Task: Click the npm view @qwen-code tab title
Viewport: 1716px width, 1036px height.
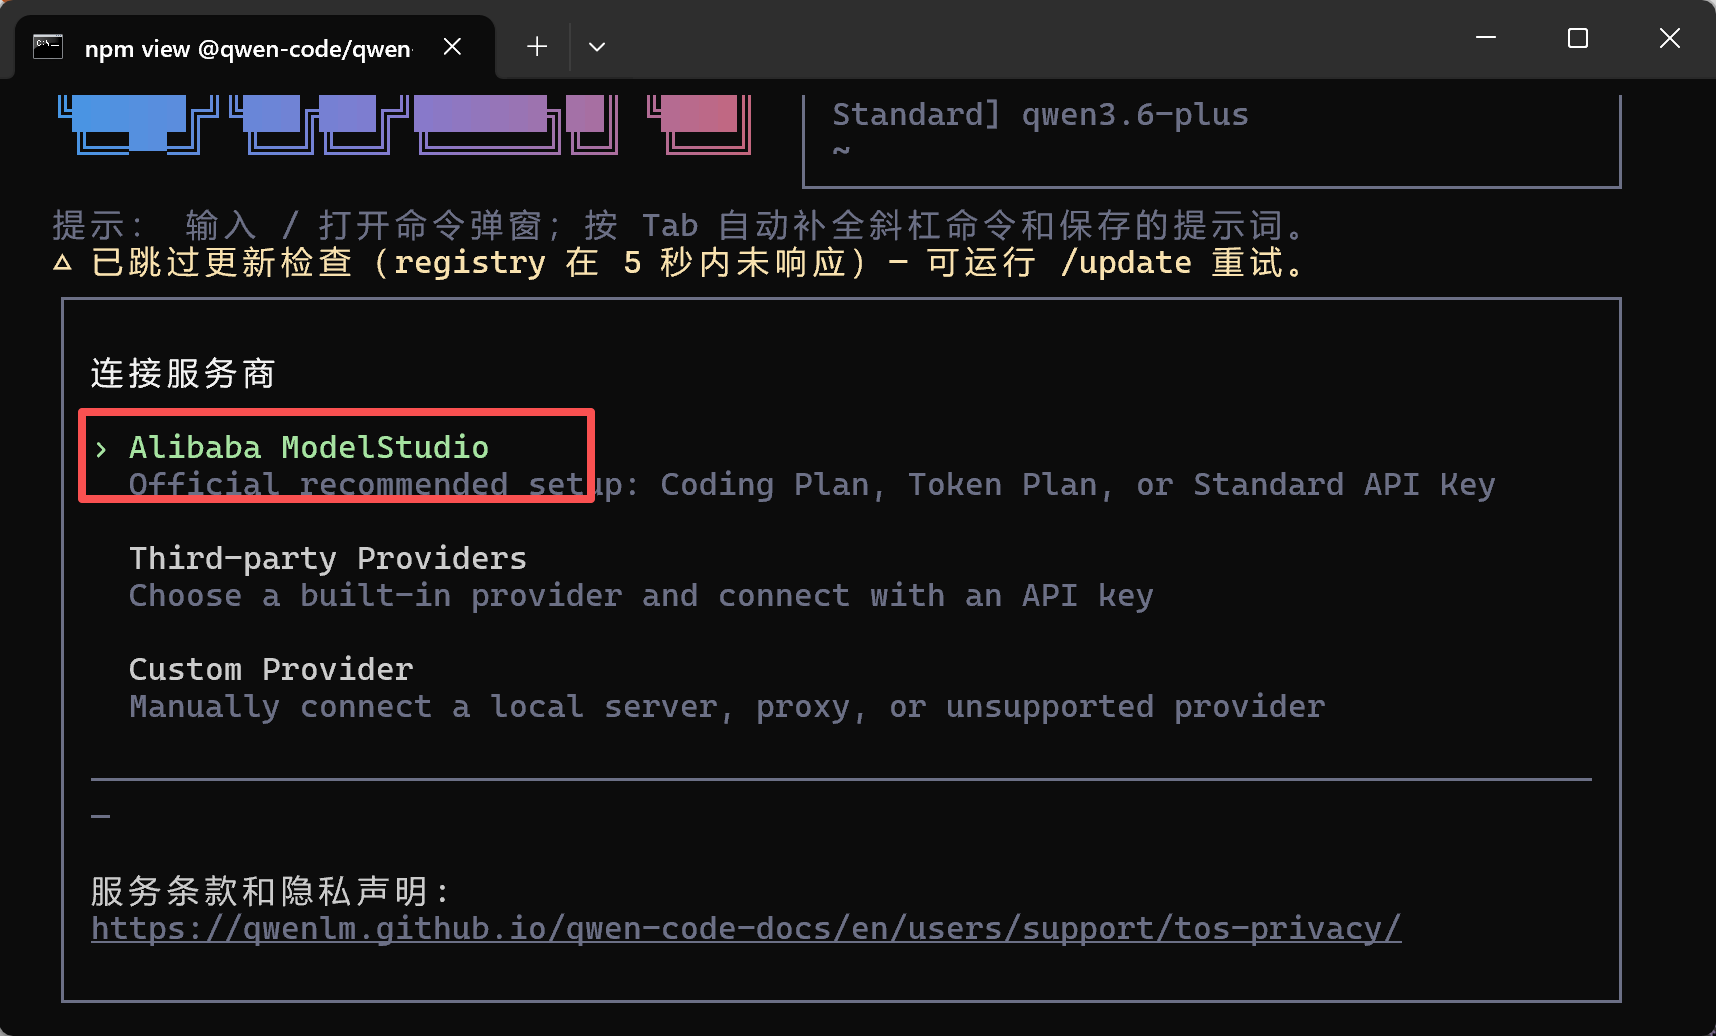Action: pos(248,48)
